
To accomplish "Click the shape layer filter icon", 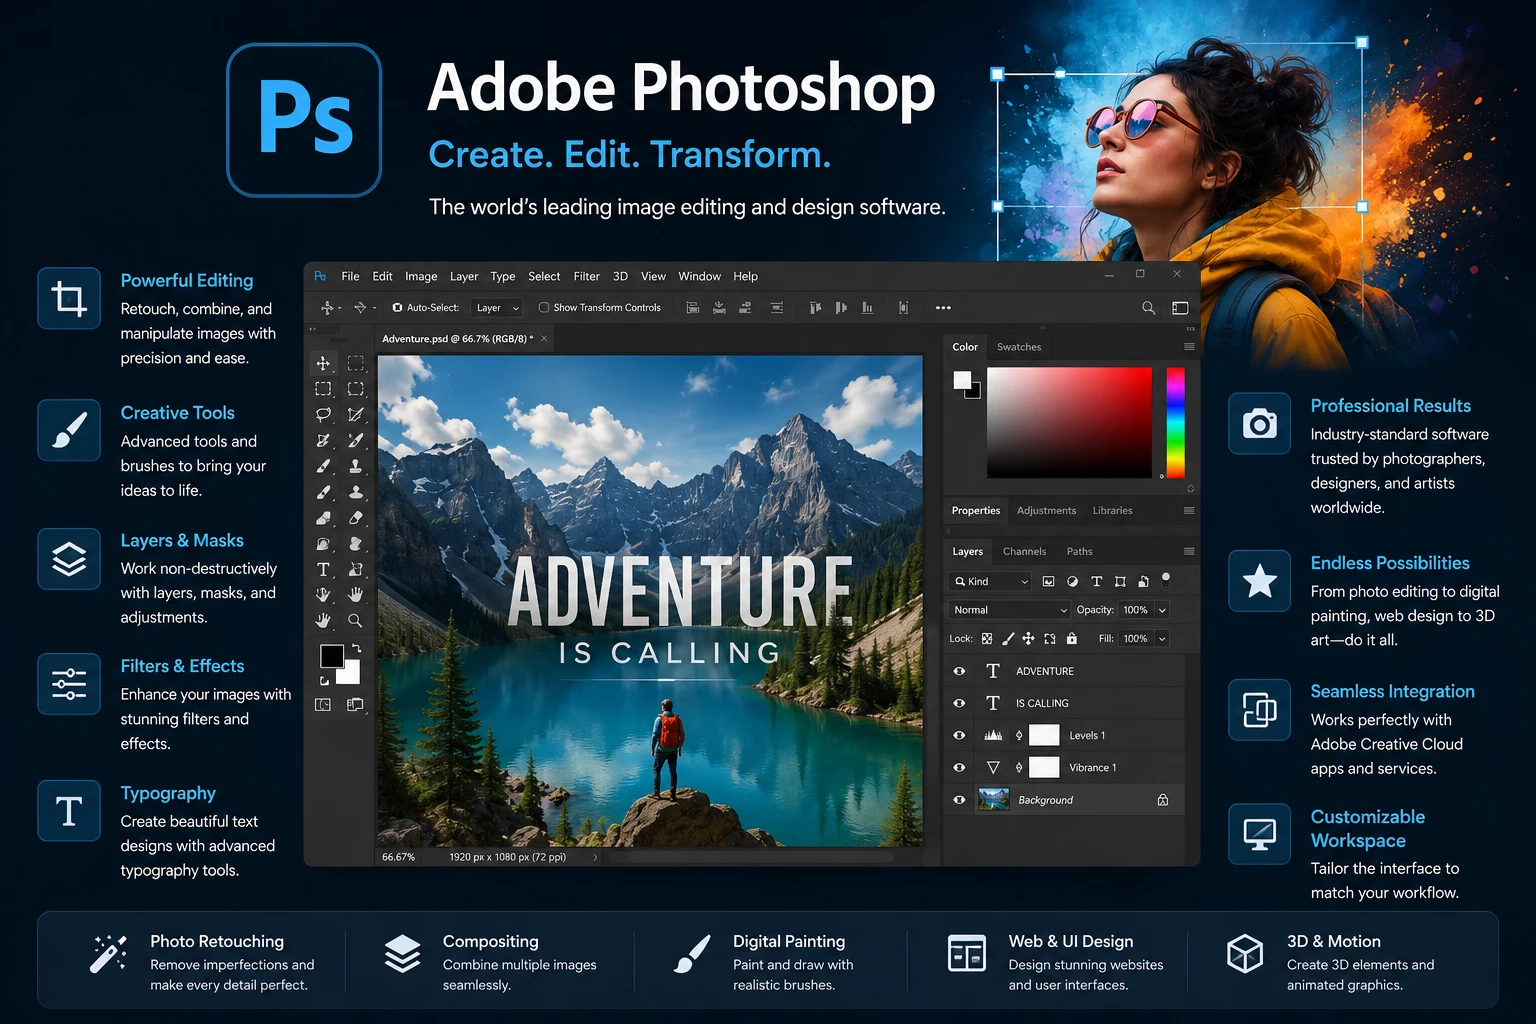I will [1120, 581].
